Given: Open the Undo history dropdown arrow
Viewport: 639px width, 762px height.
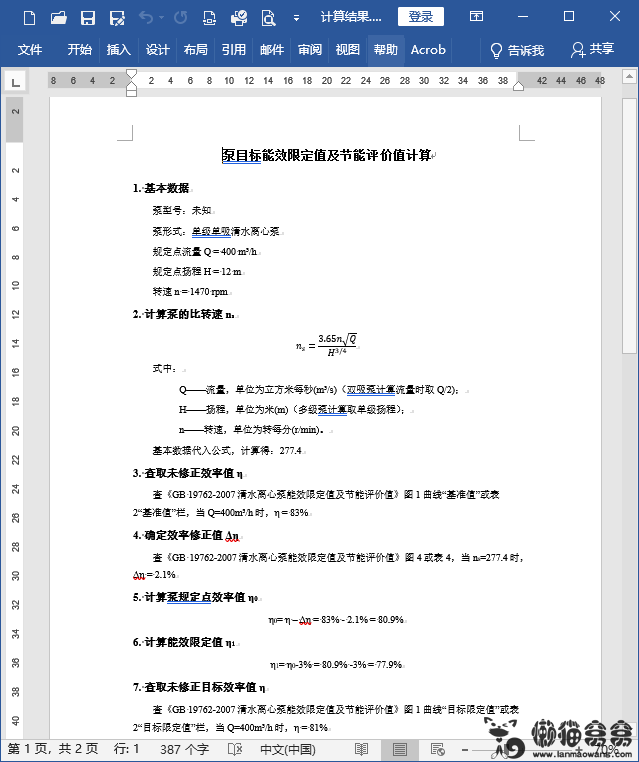Looking at the screenshot, I should coord(161,18).
